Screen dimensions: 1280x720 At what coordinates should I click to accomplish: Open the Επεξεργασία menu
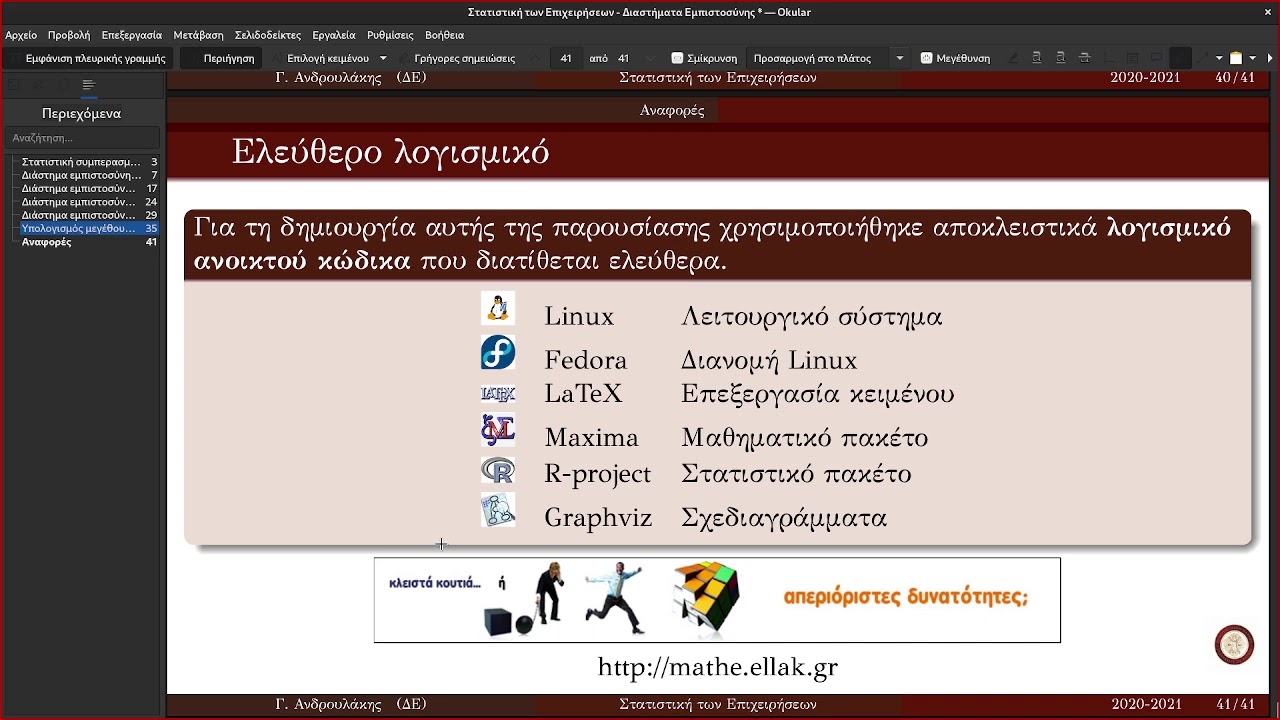[131, 35]
